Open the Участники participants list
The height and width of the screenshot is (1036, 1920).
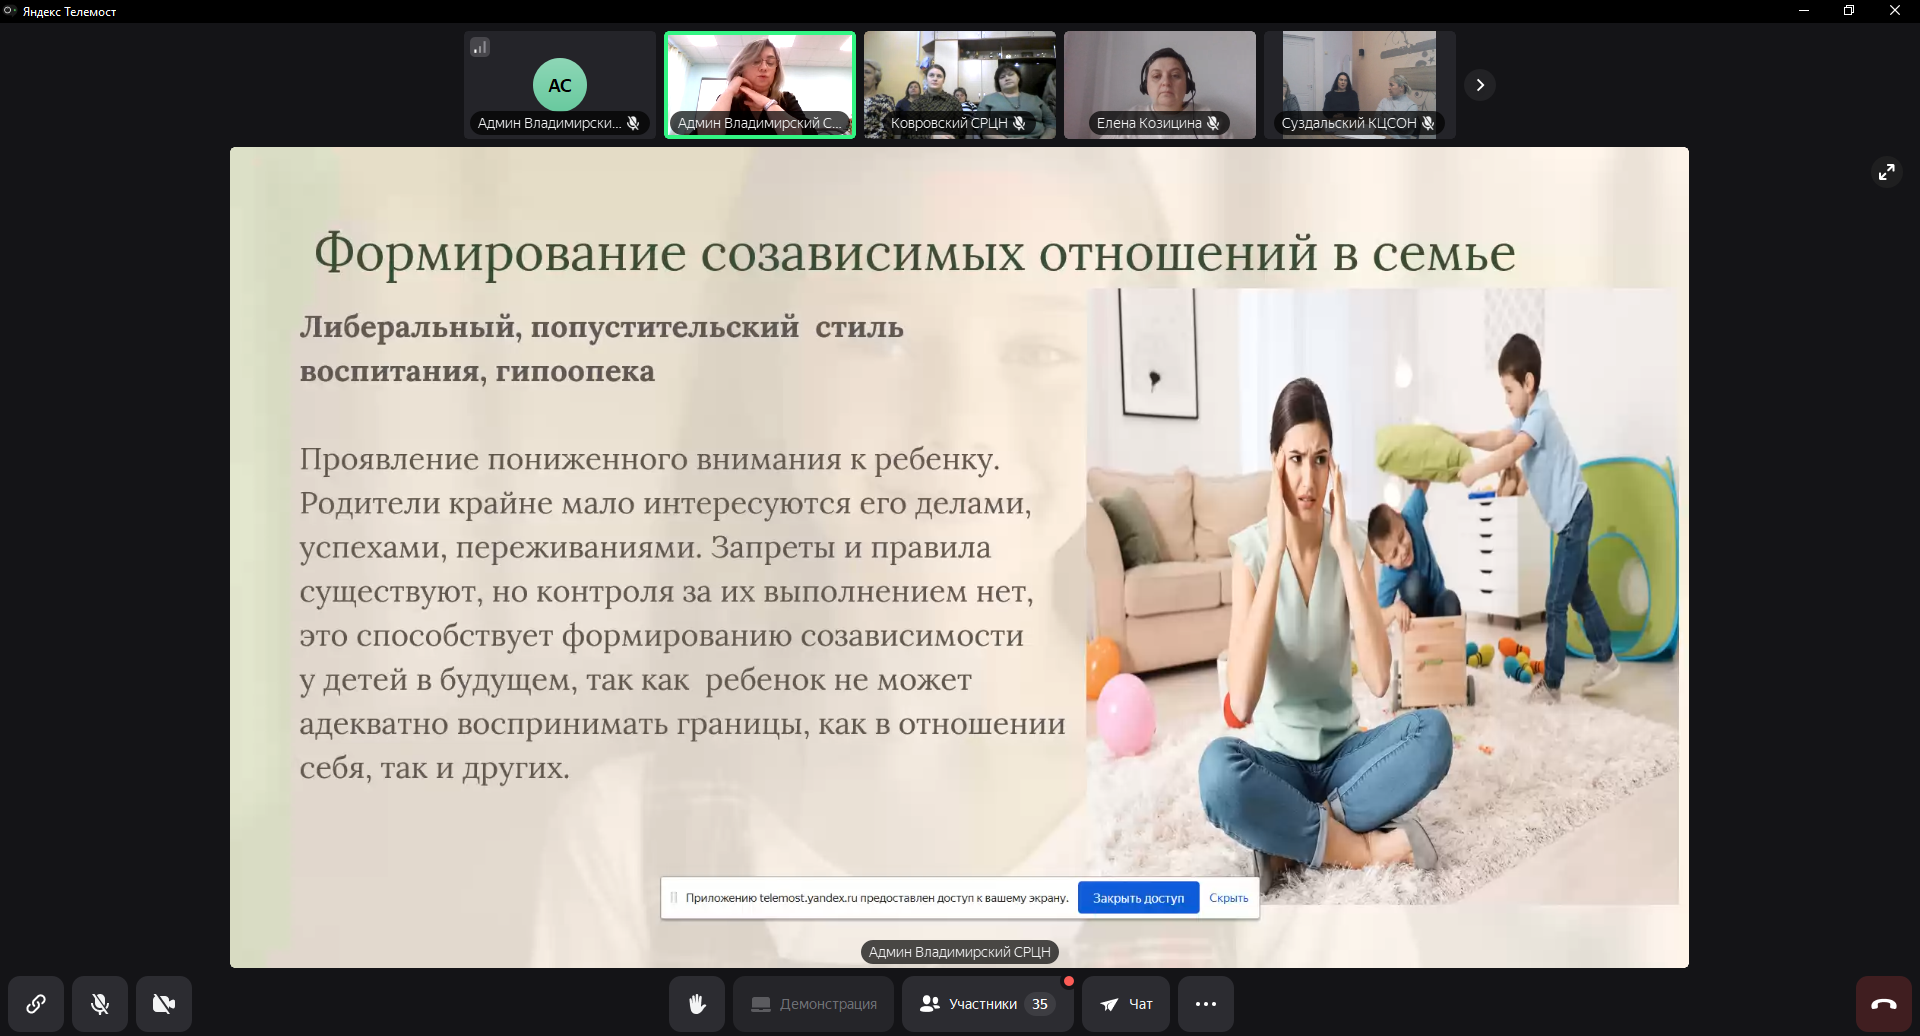click(x=987, y=1003)
